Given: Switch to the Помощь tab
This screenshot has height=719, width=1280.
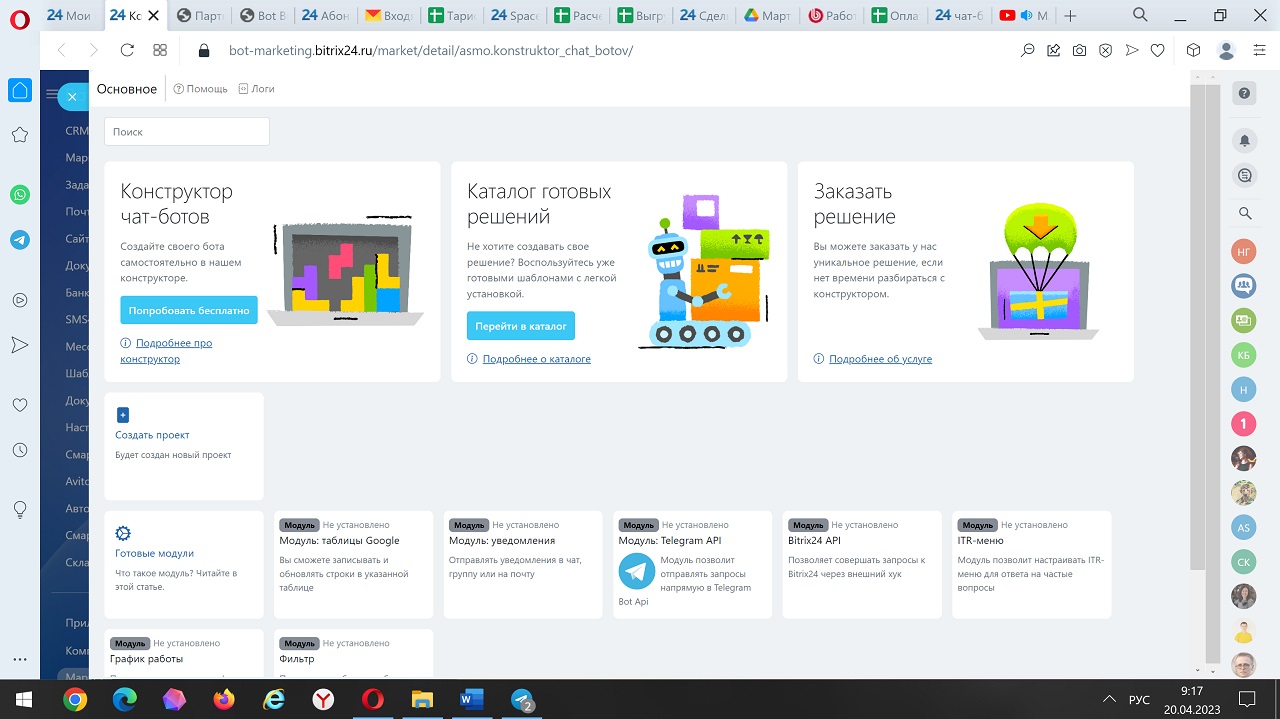Looking at the screenshot, I should tap(200, 89).
